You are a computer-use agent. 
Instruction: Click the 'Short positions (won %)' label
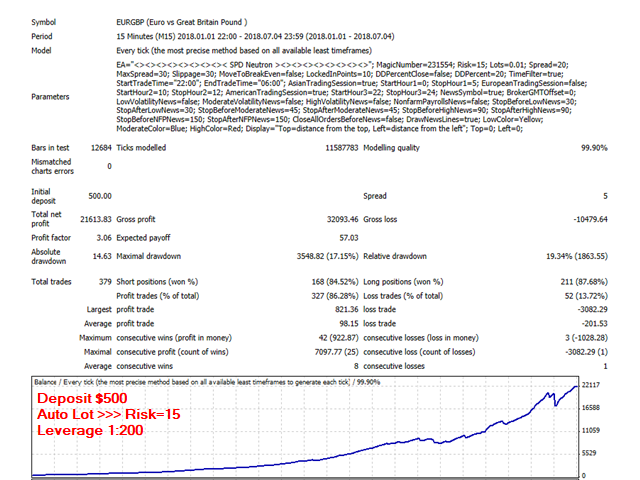[157, 282]
